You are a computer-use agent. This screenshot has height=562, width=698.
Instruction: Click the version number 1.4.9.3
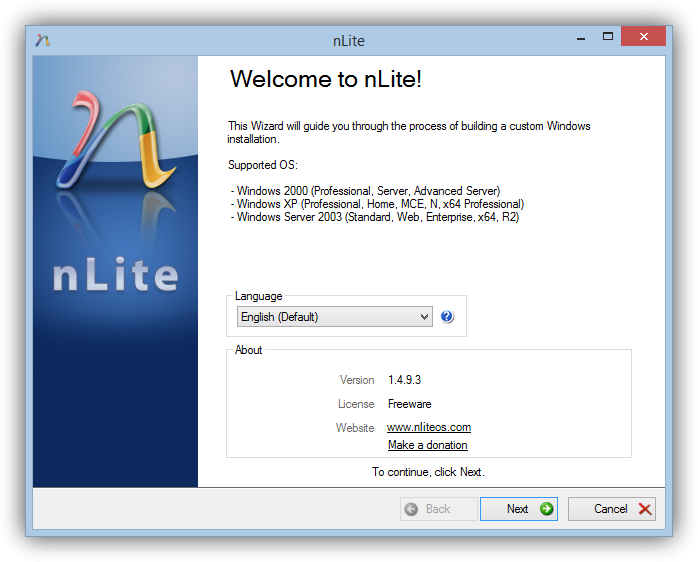click(x=404, y=380)
